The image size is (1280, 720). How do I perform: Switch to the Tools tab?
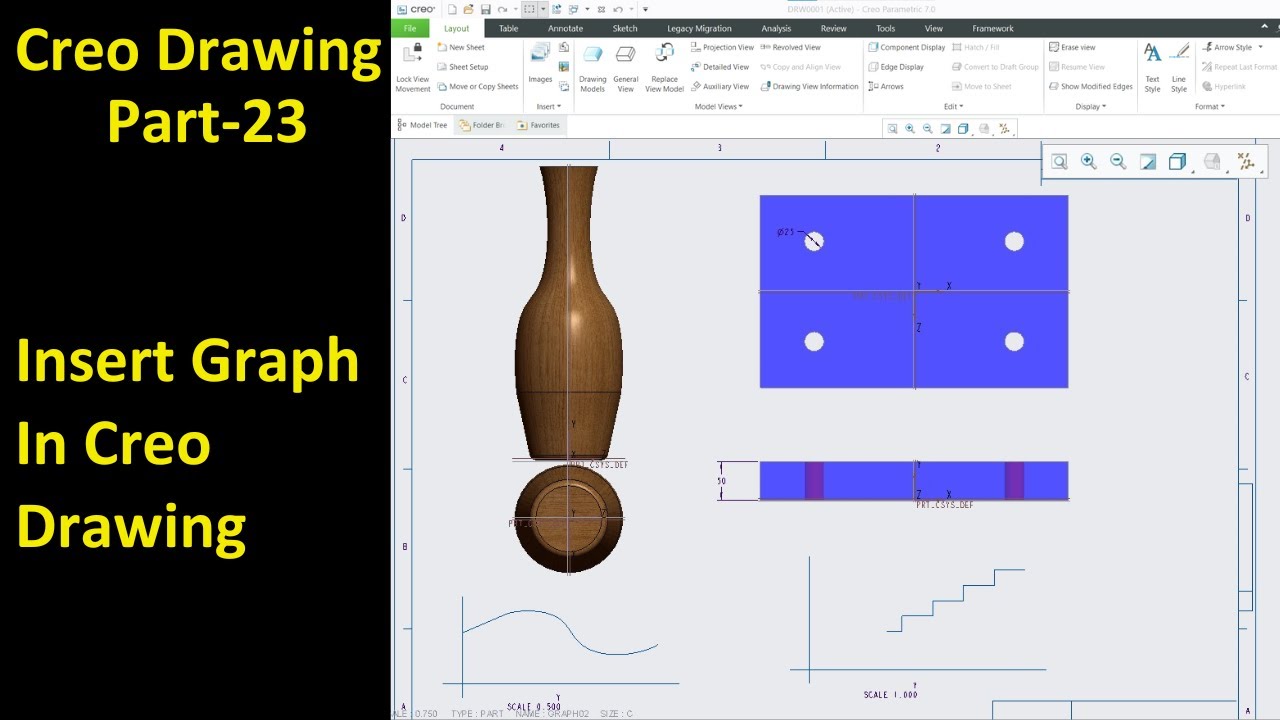885,28
